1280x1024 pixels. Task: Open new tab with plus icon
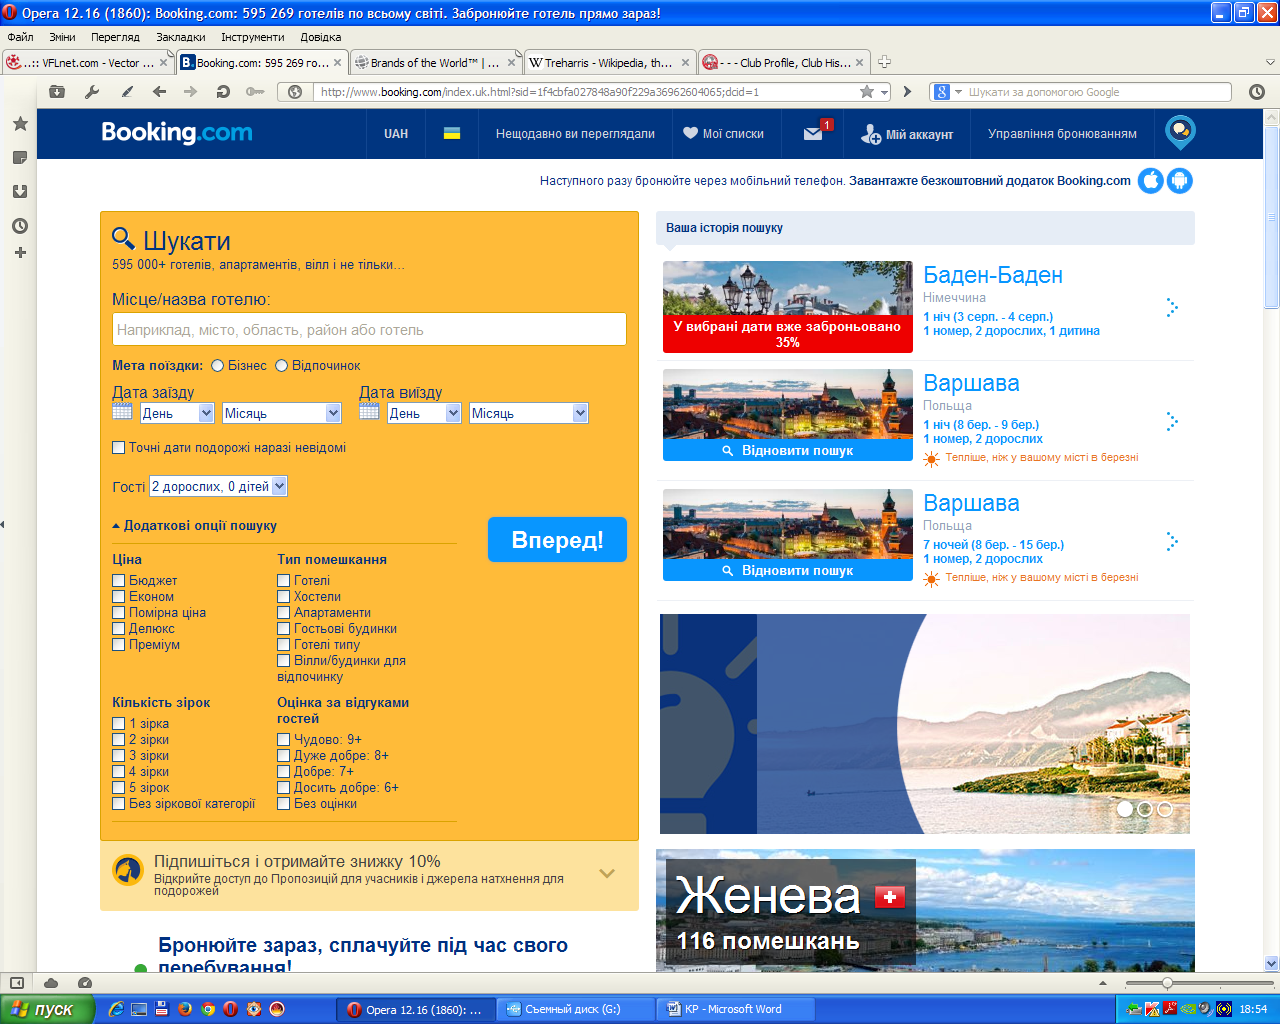[x=884, y=62]
